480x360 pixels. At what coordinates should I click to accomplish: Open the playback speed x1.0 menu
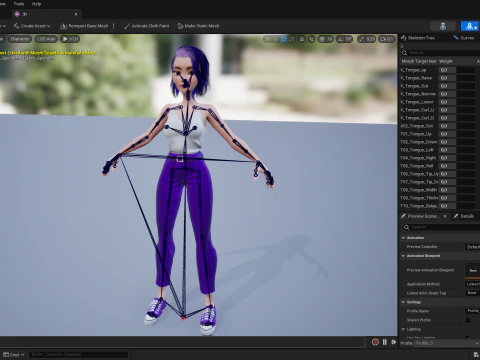point(70,39)
